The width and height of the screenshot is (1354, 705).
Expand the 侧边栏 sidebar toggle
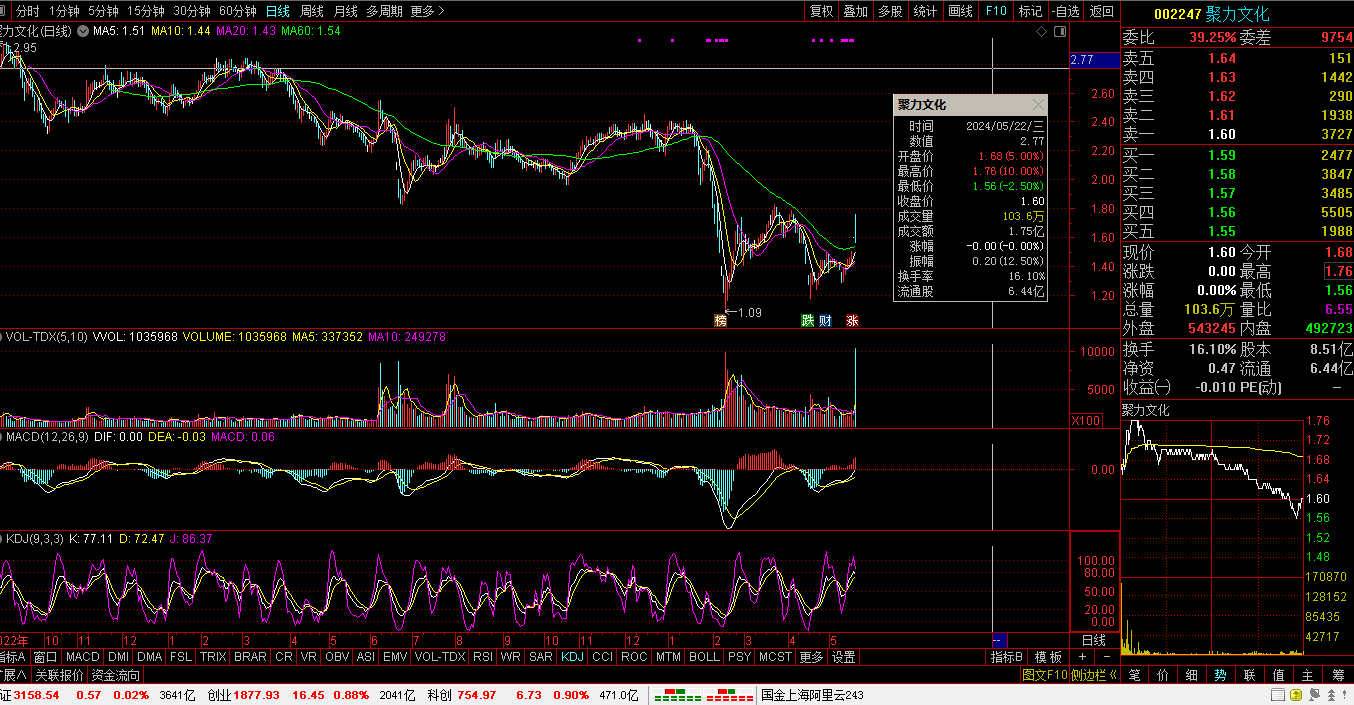click(x=1094, y=675)
